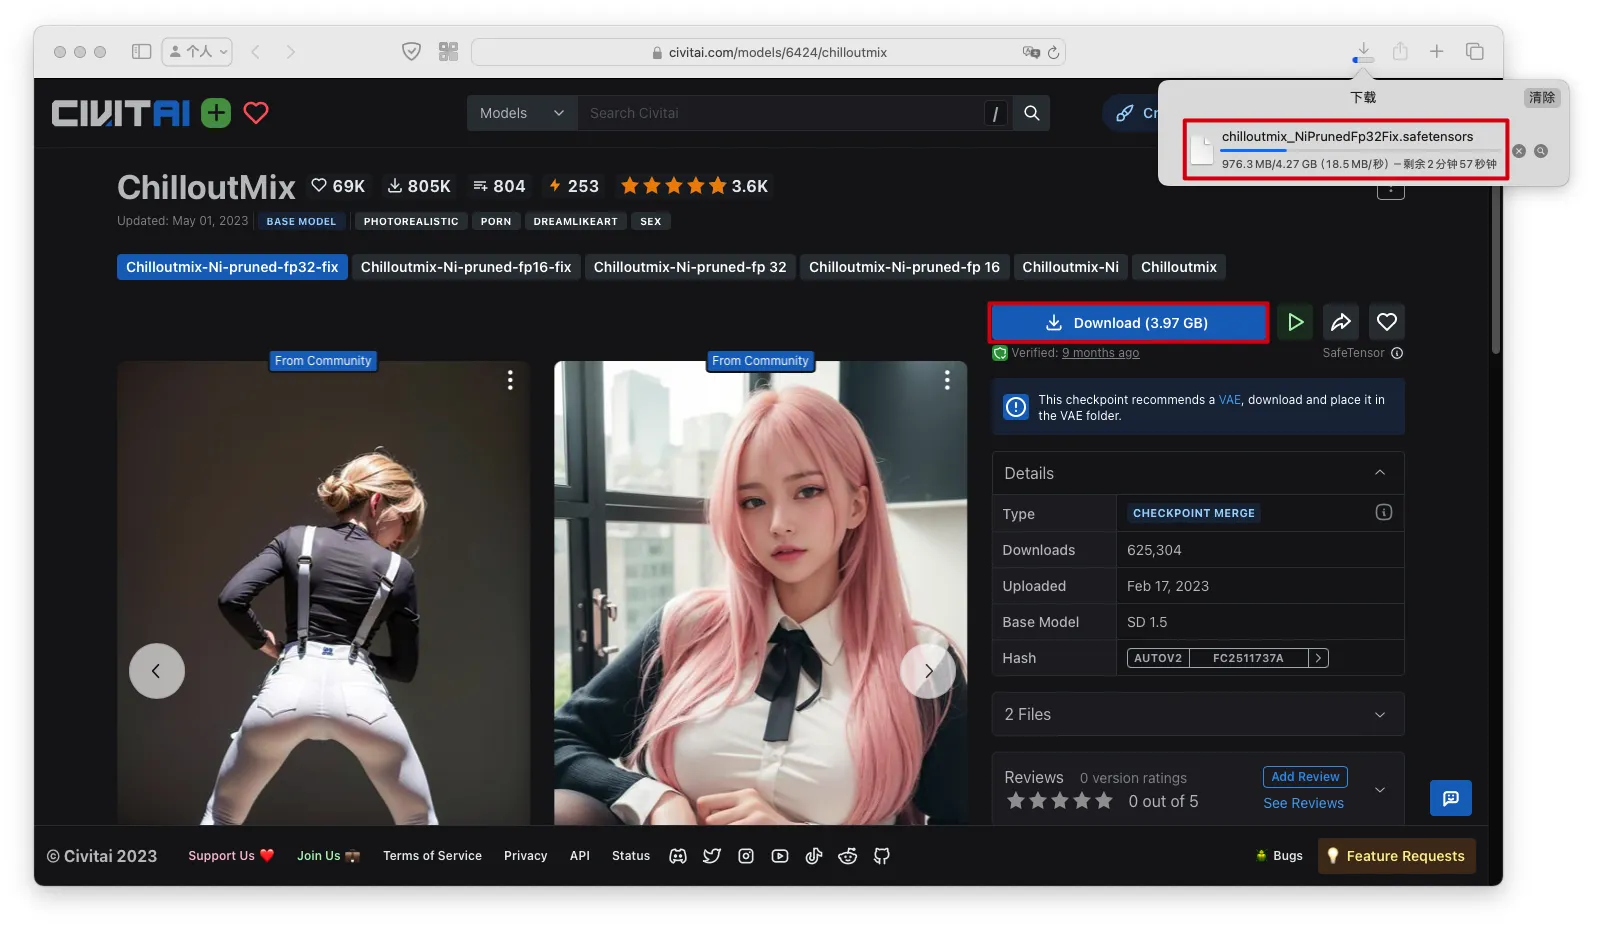
Task: Open the Safari sidebar panel
Action: (141, 51)
